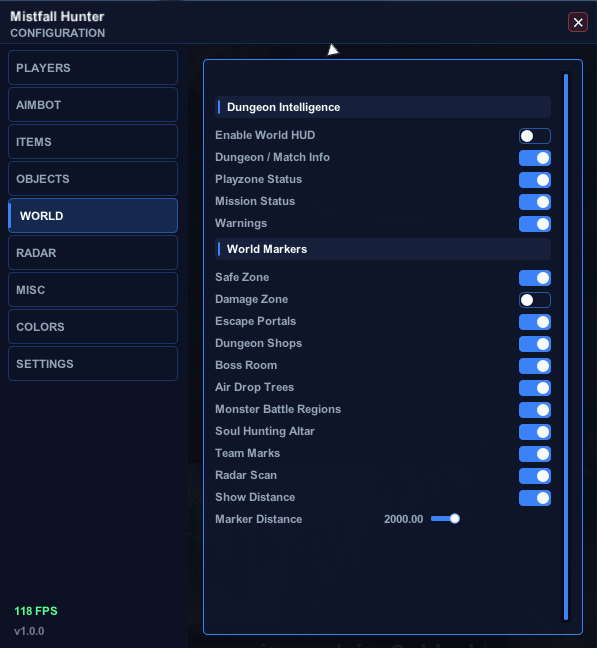Turn off Boss Room toggle
The height and width of the screenshot is (648, 597).
coord(535,366)
